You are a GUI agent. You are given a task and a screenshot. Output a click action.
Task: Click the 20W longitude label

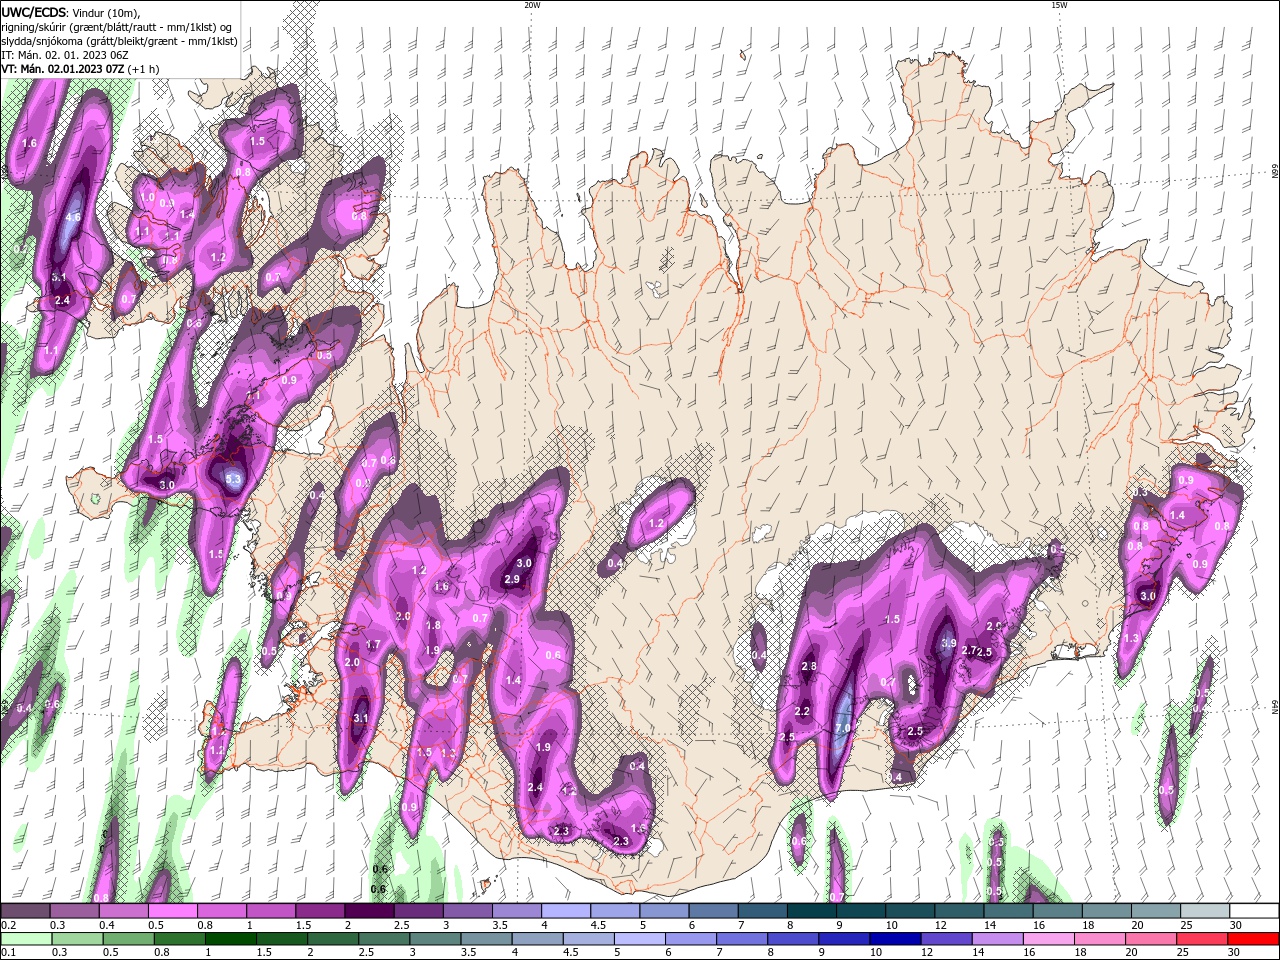point(532,5)
